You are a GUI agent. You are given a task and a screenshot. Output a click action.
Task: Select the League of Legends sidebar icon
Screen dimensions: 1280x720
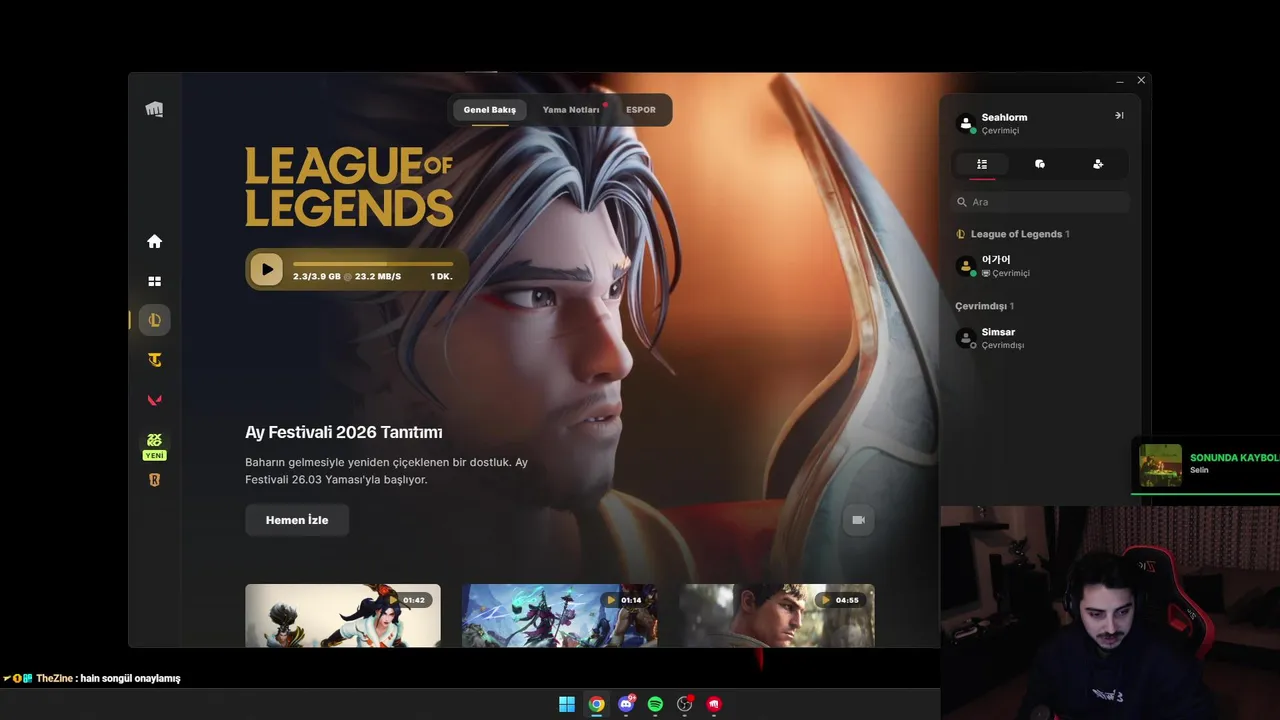tap(154, 320)
